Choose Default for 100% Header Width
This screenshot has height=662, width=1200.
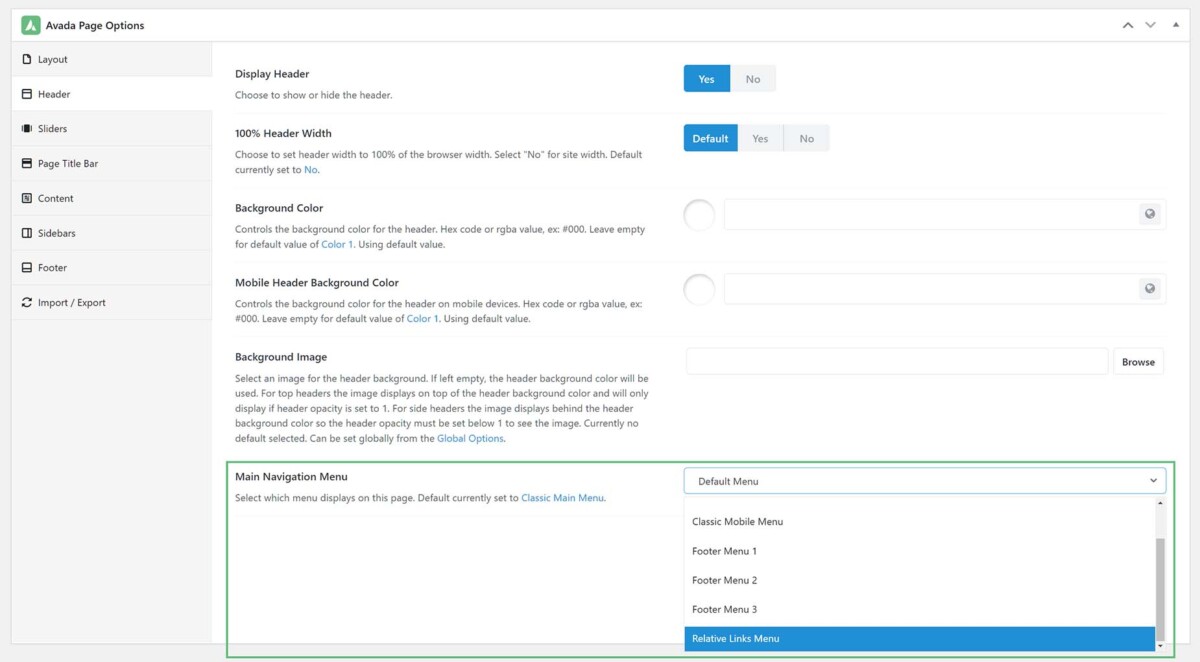pos(710,138)
